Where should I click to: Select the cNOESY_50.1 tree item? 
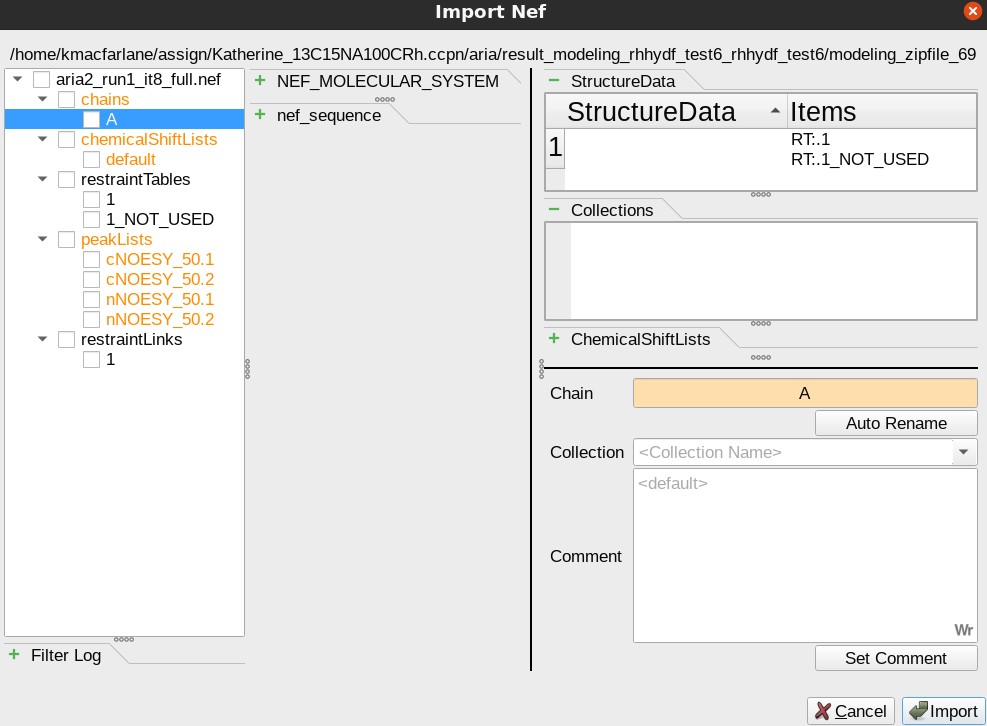pyautogui.click(x=160, y=259)
